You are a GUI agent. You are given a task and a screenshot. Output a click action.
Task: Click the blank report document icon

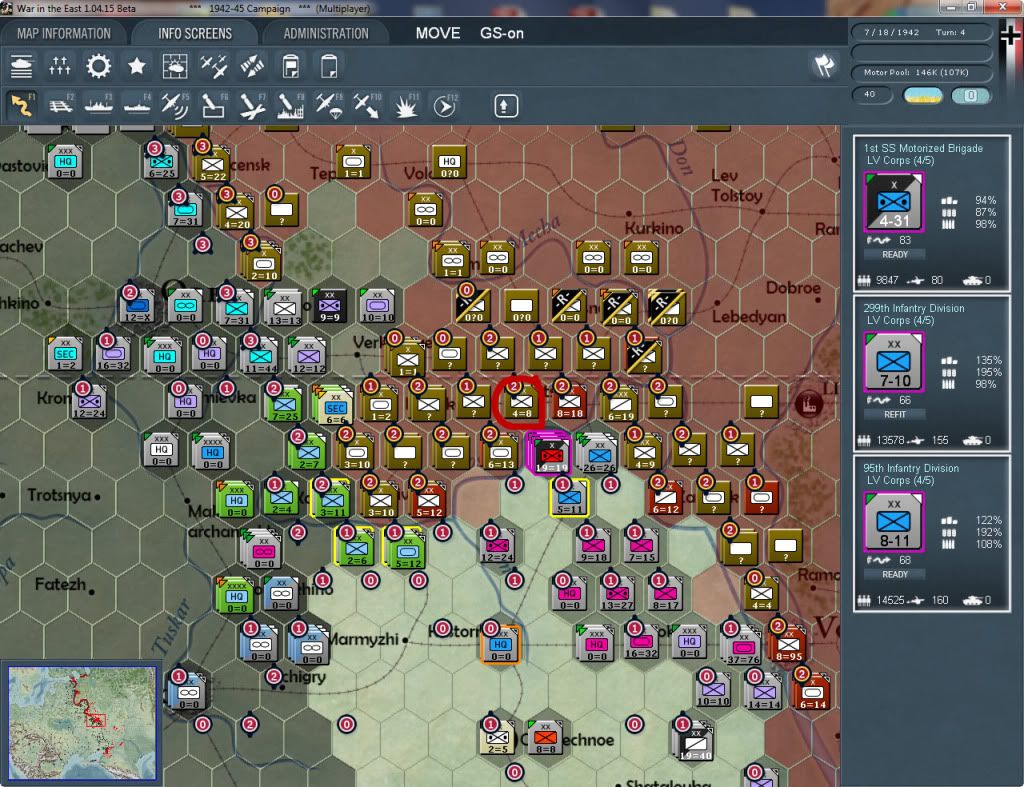pos(329,67)
